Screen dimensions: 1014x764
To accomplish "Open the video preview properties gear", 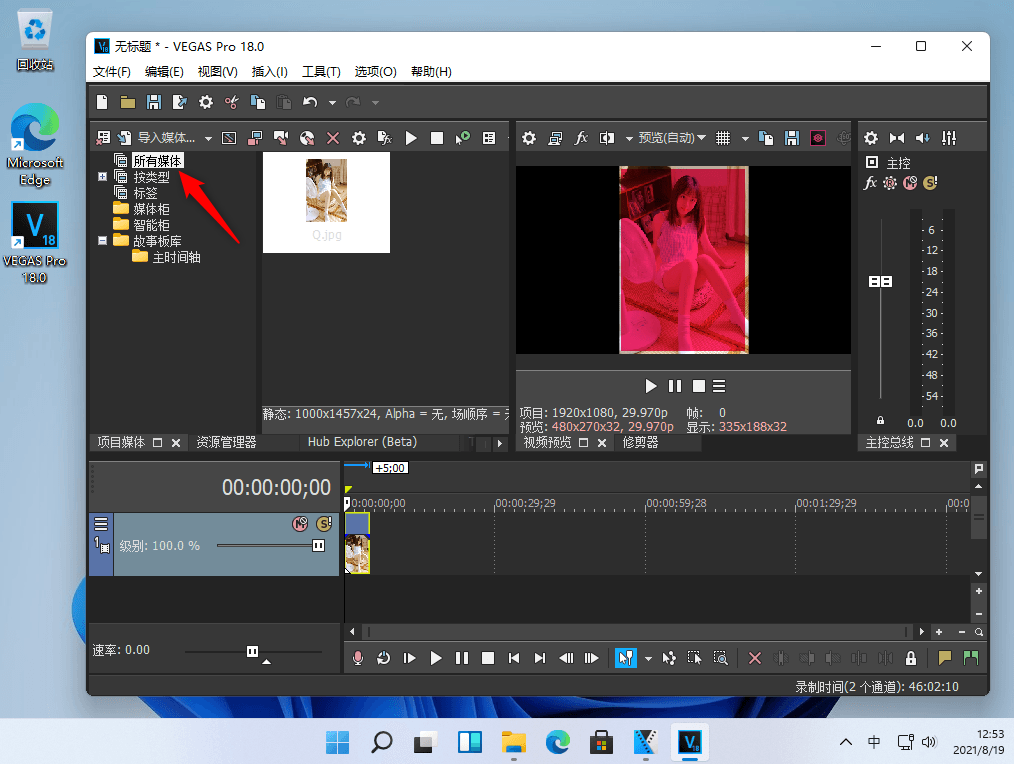I will [x=529, y=138].
